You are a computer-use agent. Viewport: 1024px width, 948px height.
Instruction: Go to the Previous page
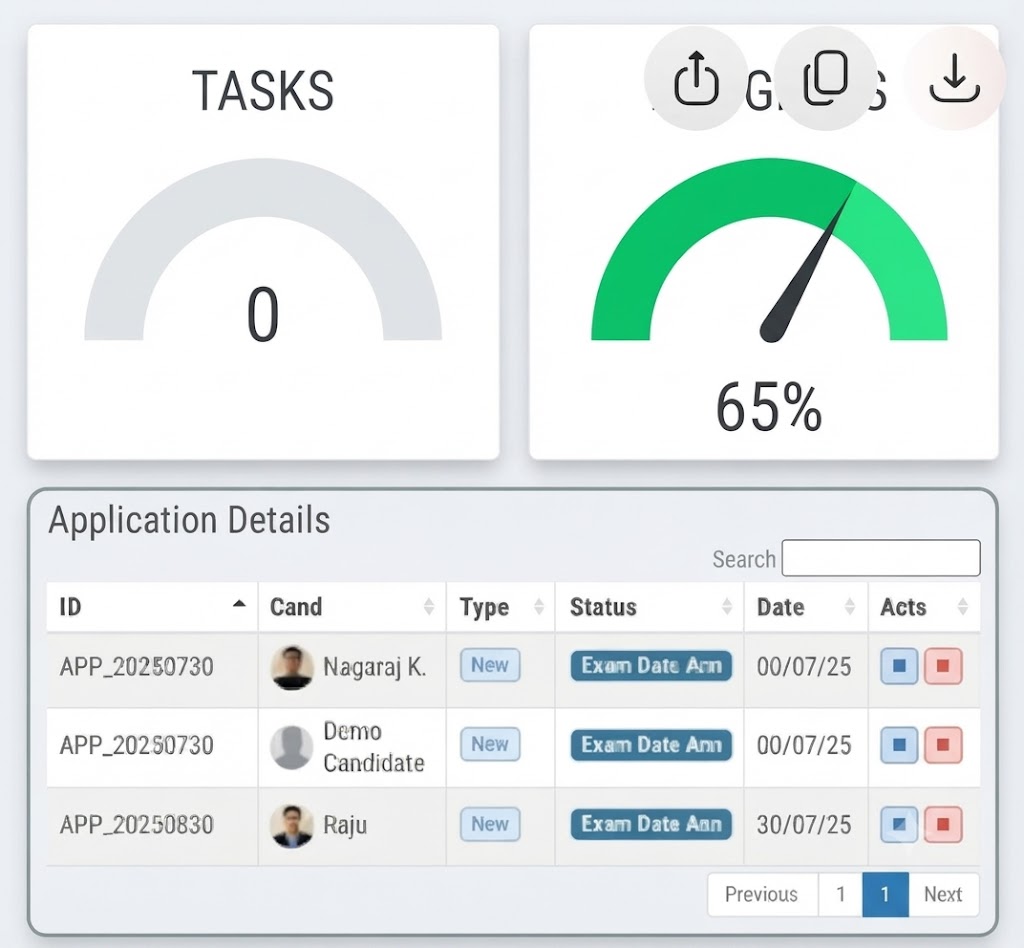tap(762, 894)
